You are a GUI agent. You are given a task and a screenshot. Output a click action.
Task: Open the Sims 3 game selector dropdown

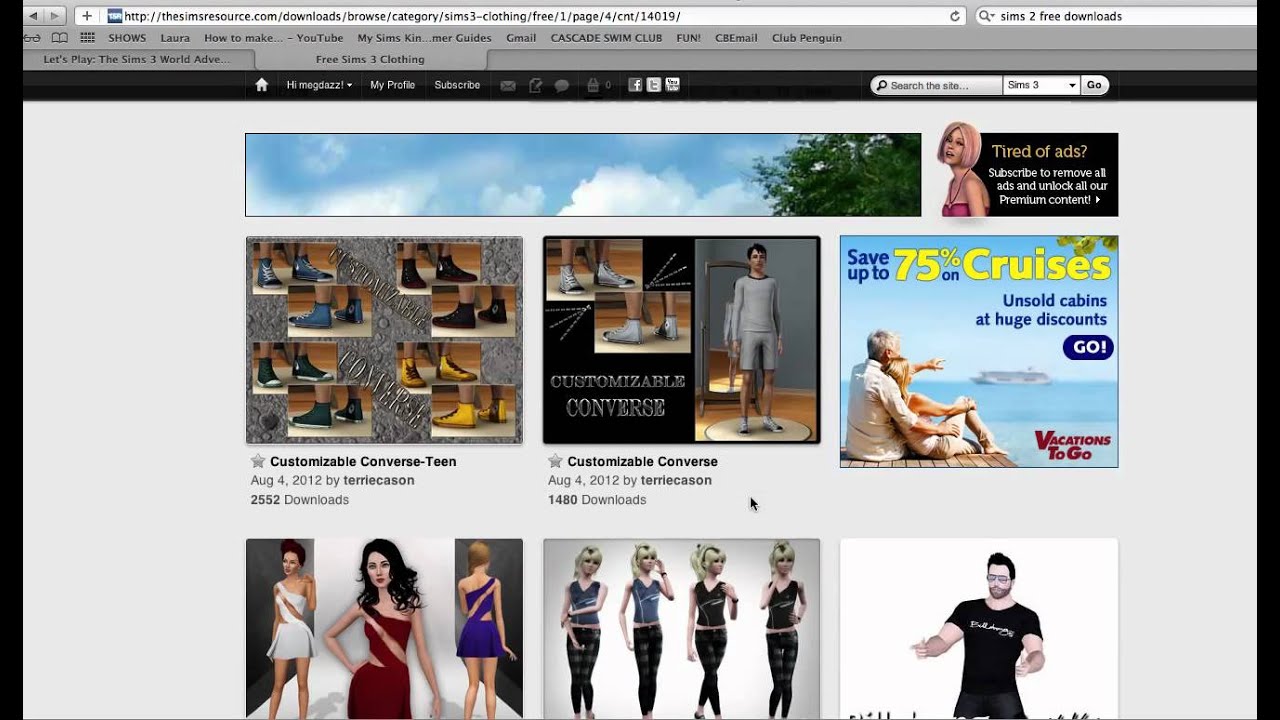[1041, 85]
